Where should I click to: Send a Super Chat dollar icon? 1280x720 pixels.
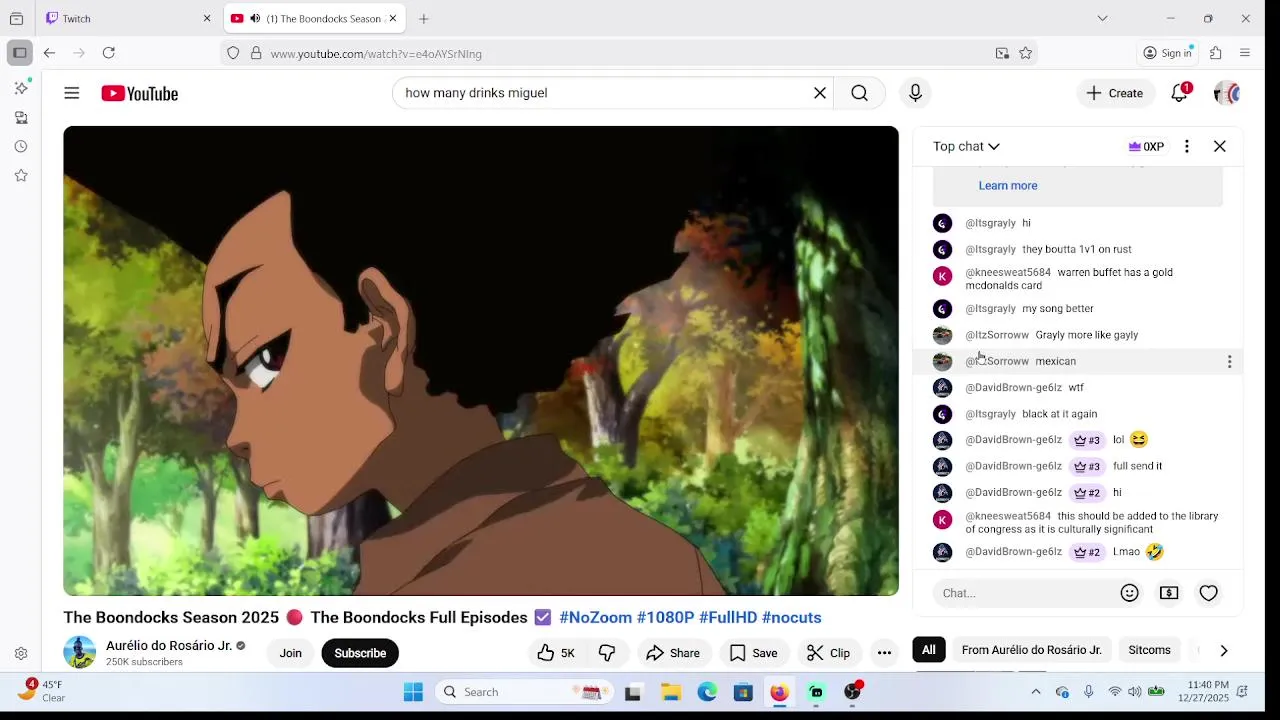click(x=1169, y=593)
